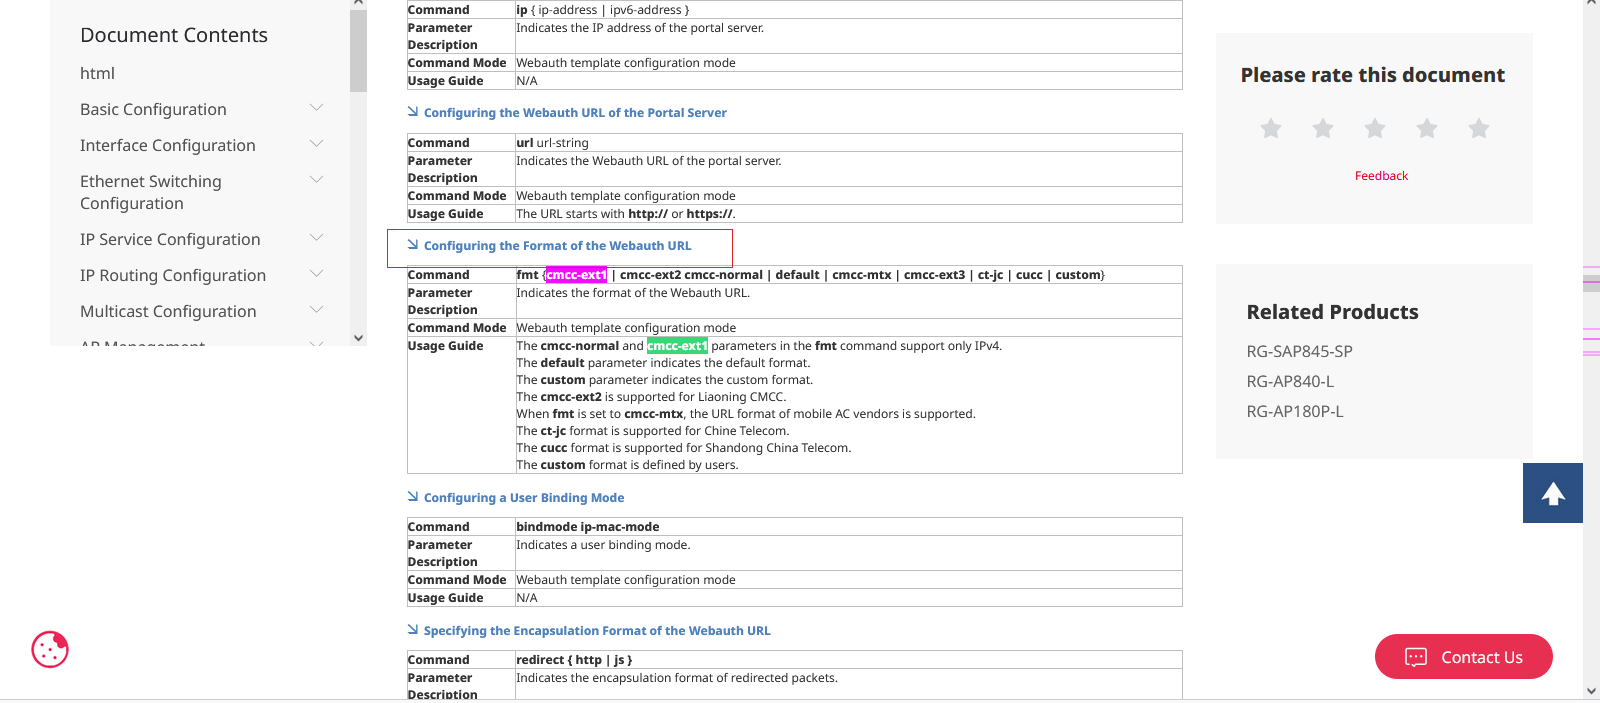The height and width of the screenshot is (703, 1600).
Task: Click the Contact Us button
Action: point(1464,657)
